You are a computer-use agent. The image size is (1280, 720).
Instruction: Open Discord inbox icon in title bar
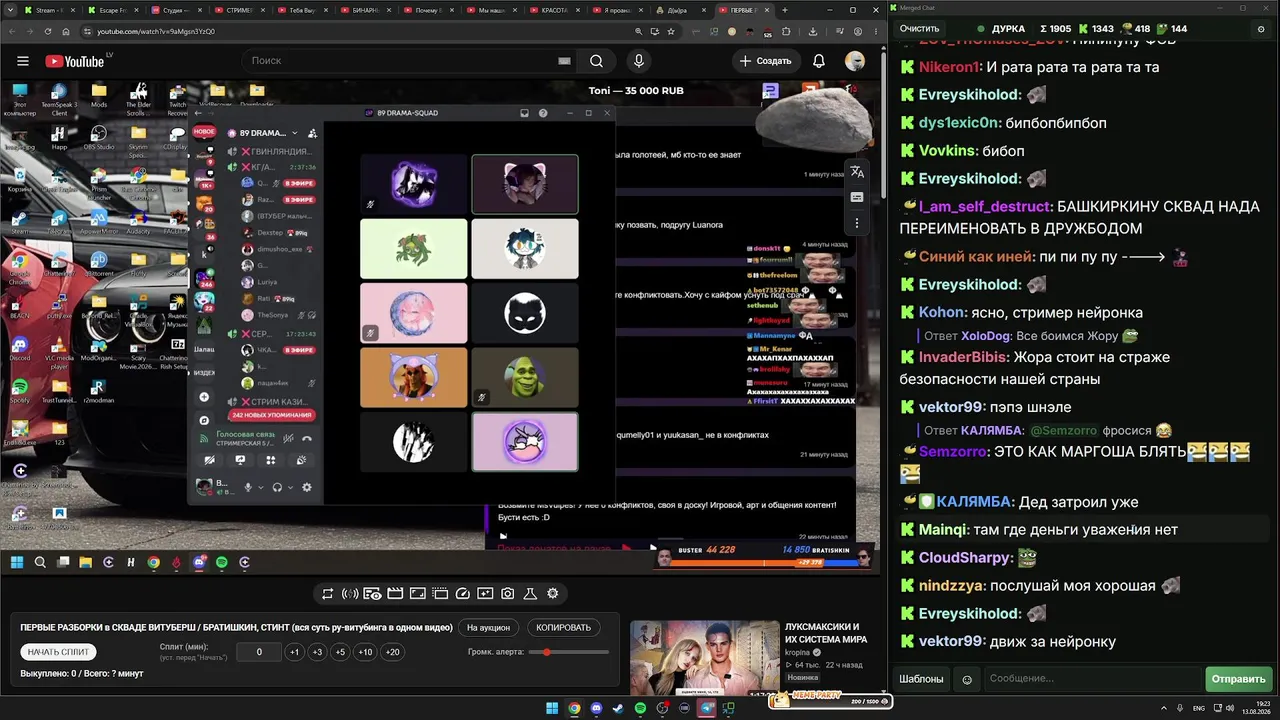pyautogui.click(x=524, y=113)
